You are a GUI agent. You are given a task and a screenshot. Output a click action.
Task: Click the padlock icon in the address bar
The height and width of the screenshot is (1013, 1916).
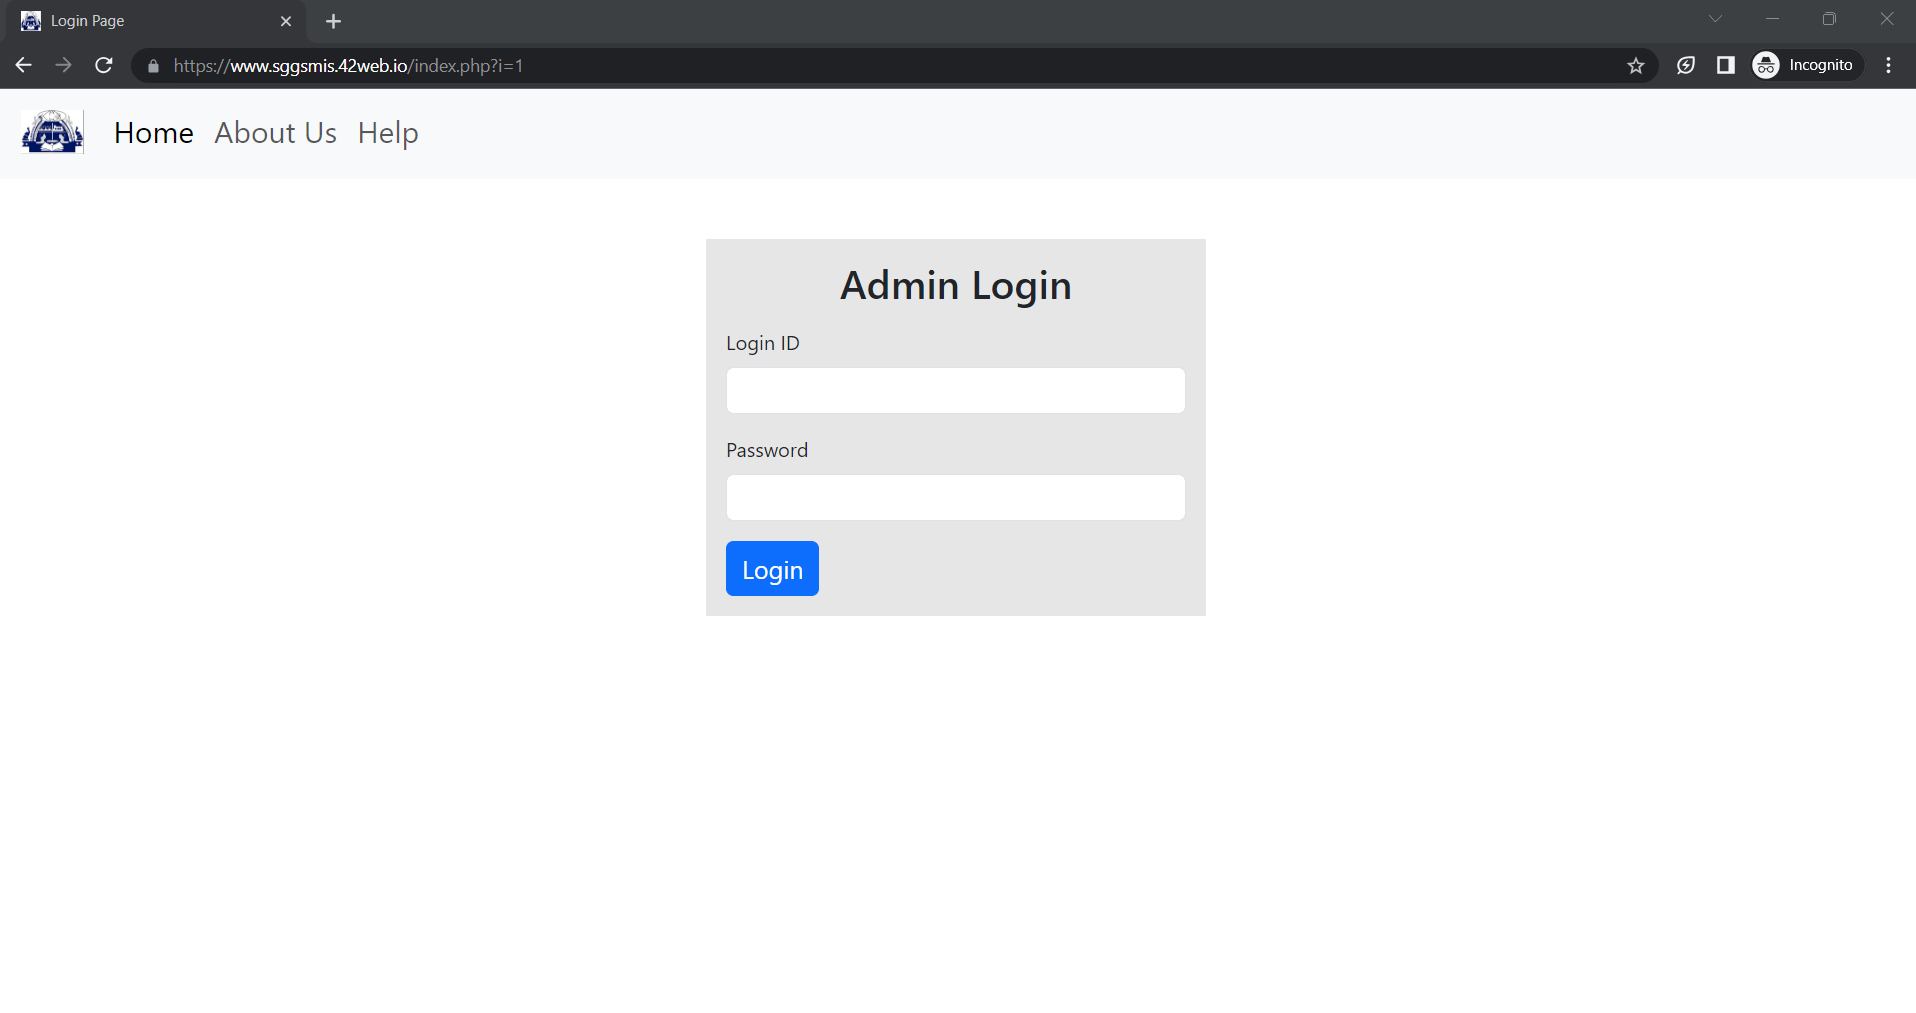[152, 66]
